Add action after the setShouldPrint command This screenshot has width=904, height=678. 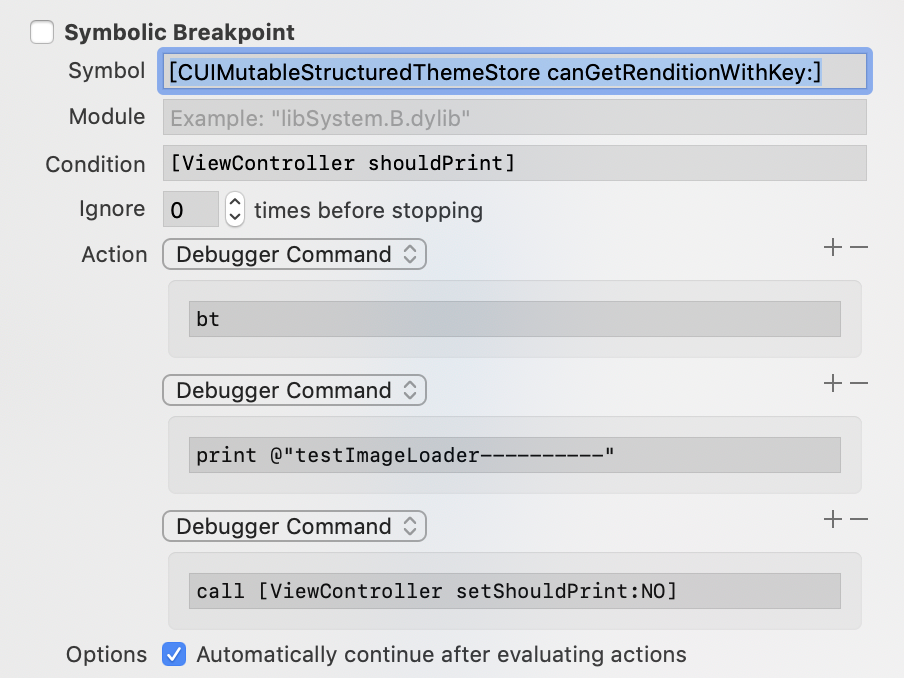point(832,519)
